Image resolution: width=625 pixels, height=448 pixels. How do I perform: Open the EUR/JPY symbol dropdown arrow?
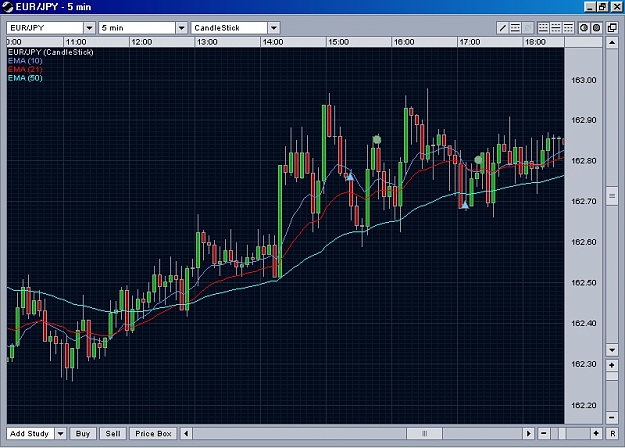click(x=89, y=28)
